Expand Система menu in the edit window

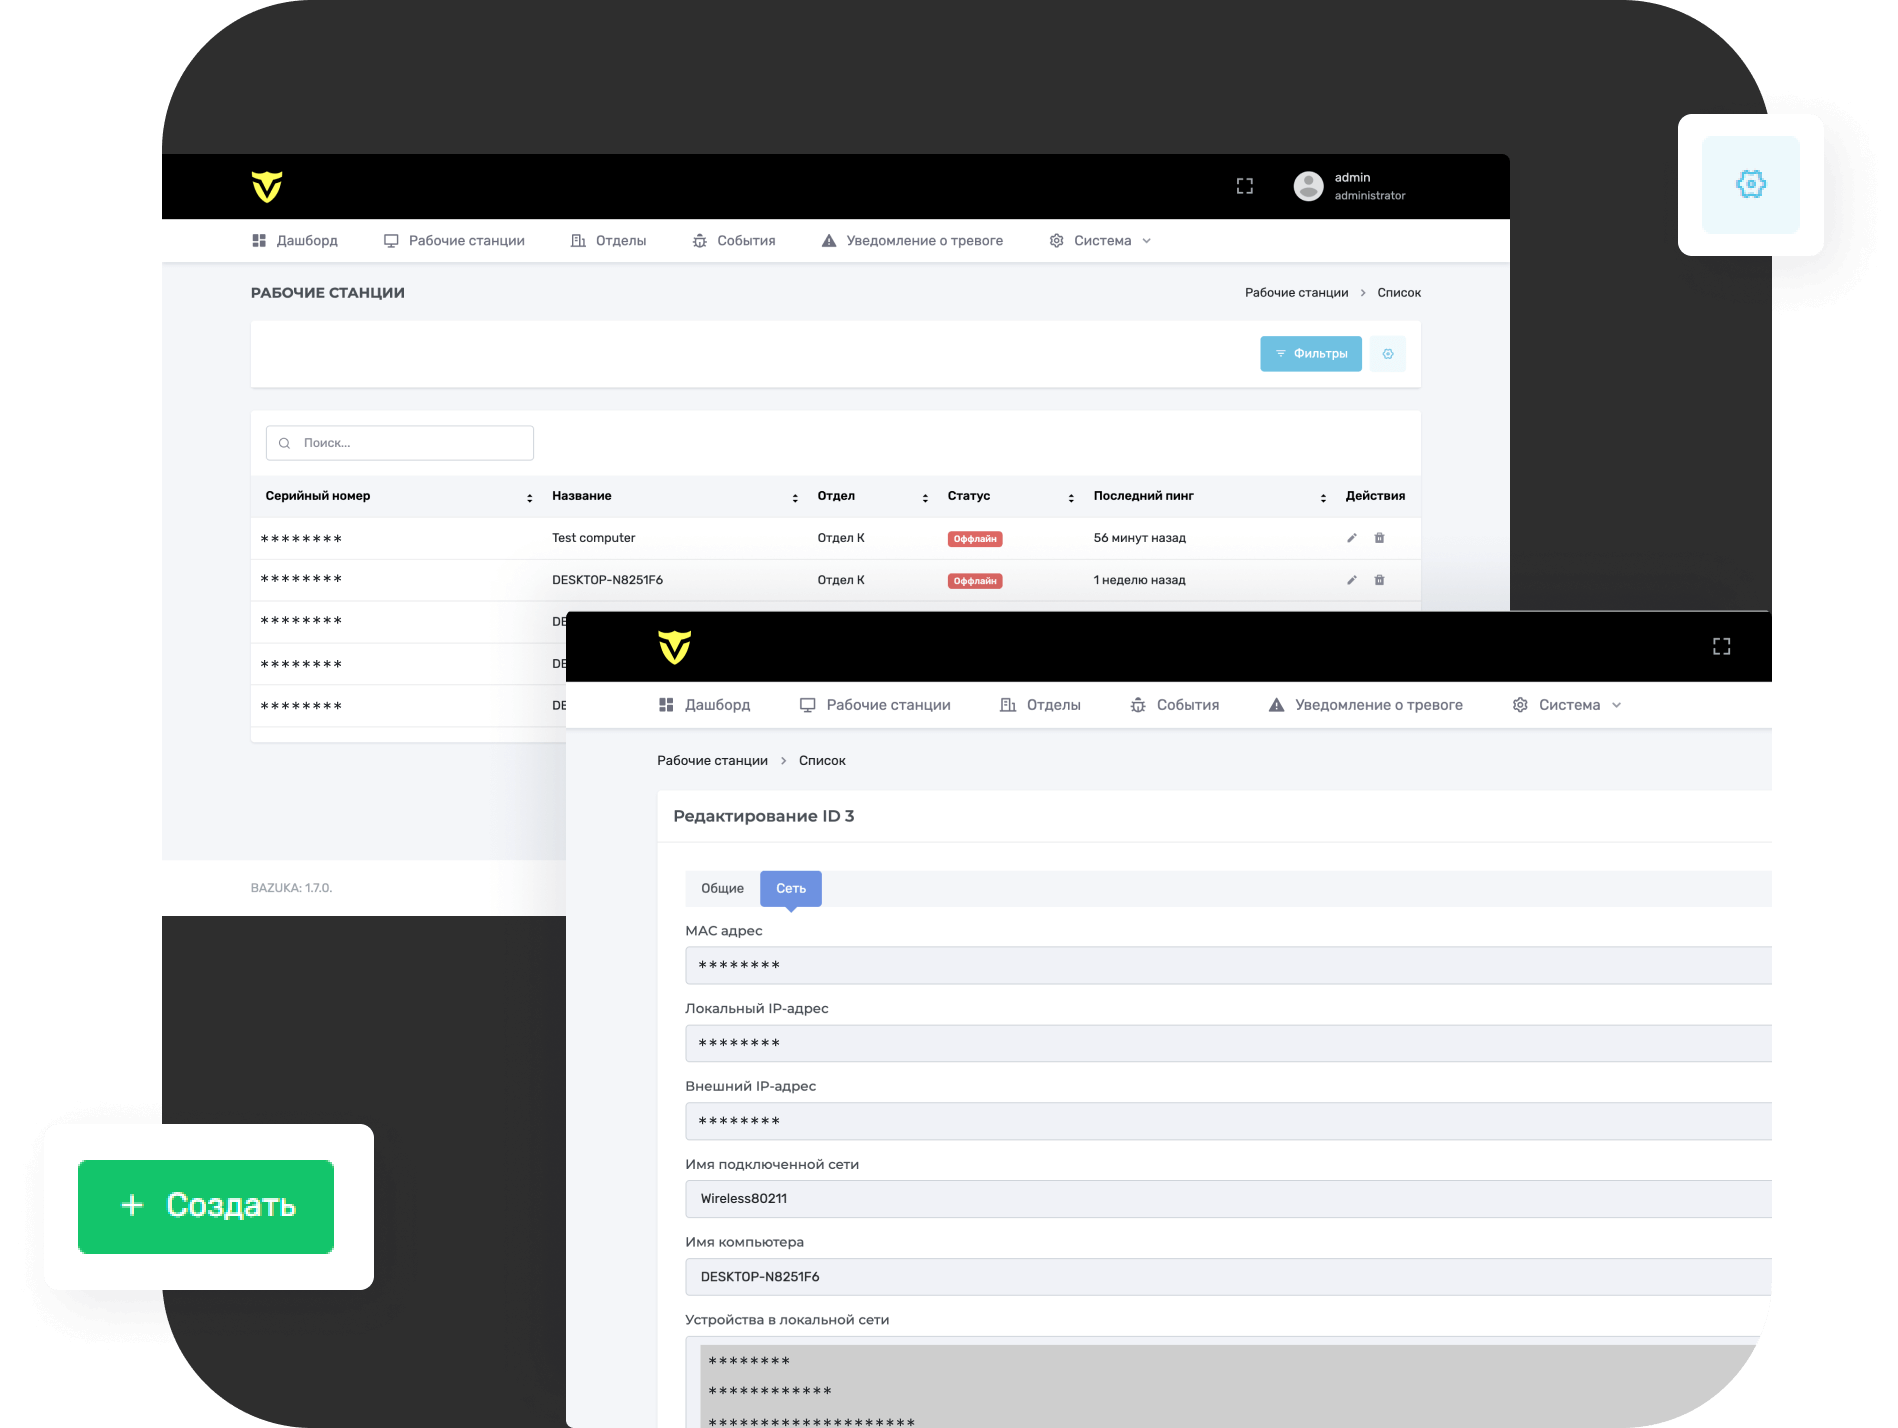1567,705
